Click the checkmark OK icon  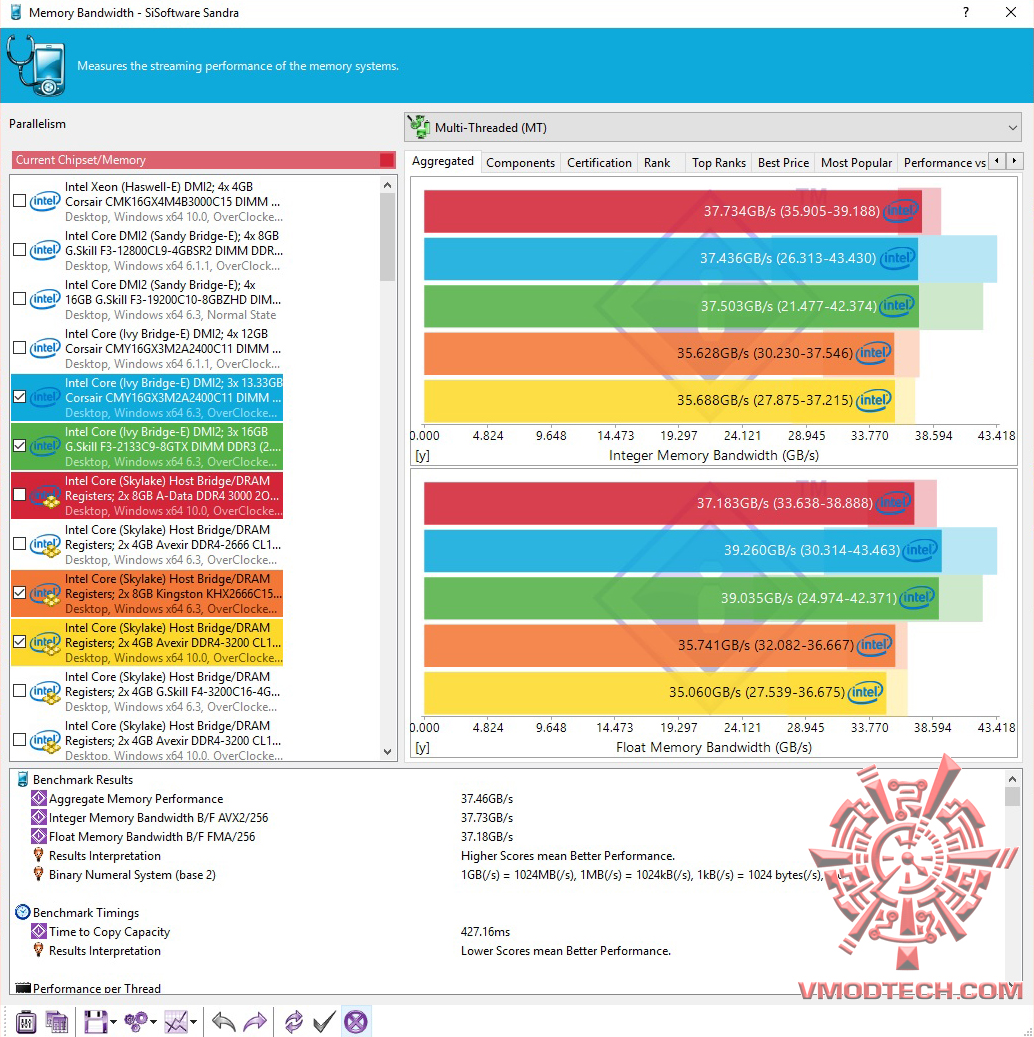coord(324,1022)
